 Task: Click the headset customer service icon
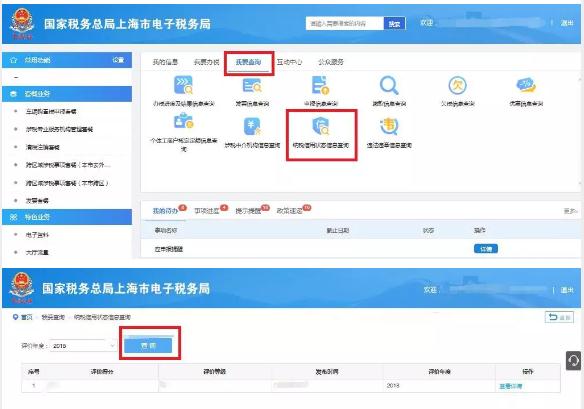pyautogui.click(x=573, y=361)
